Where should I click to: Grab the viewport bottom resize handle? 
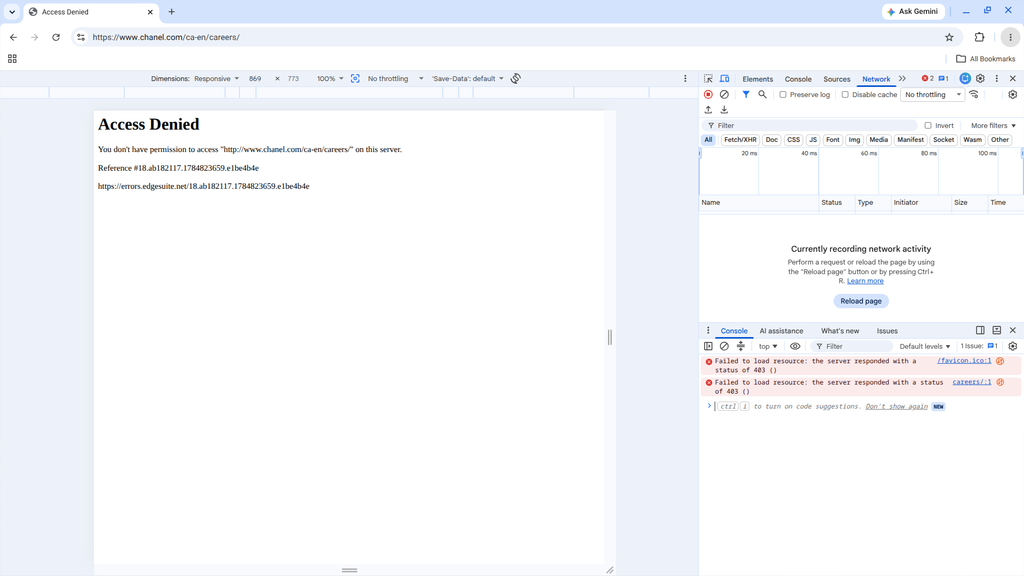349,570
